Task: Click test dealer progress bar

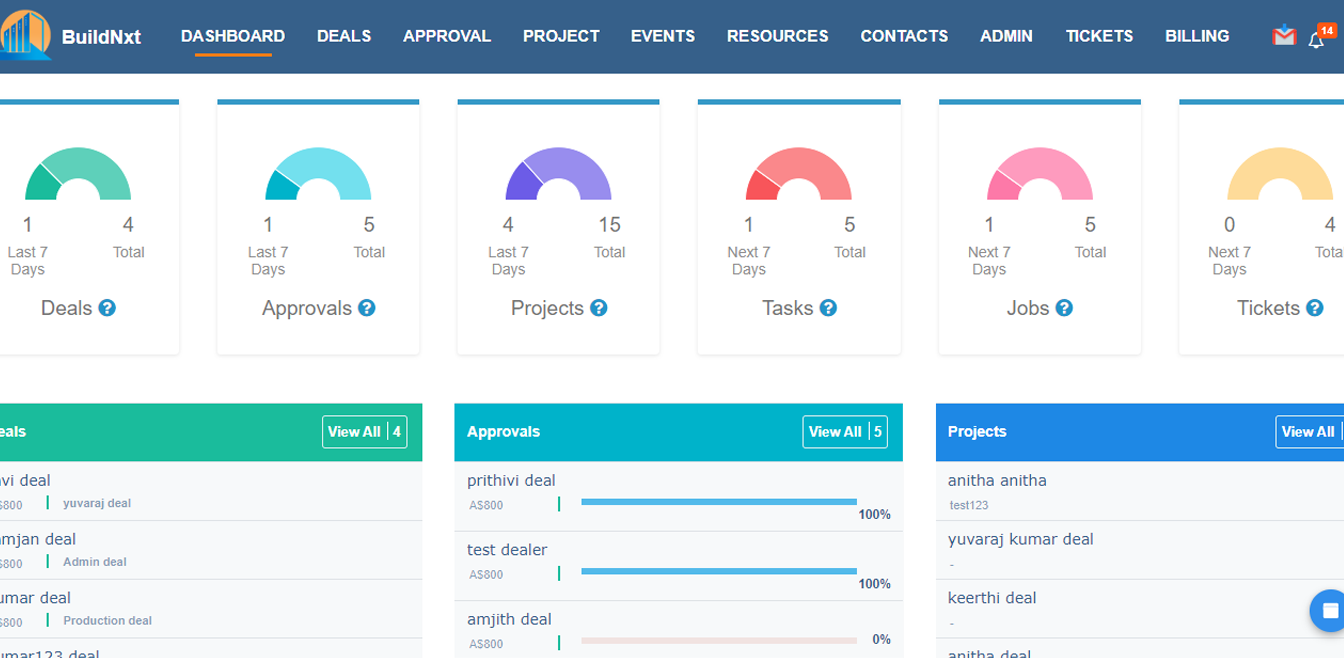Action: click(719, 571)
